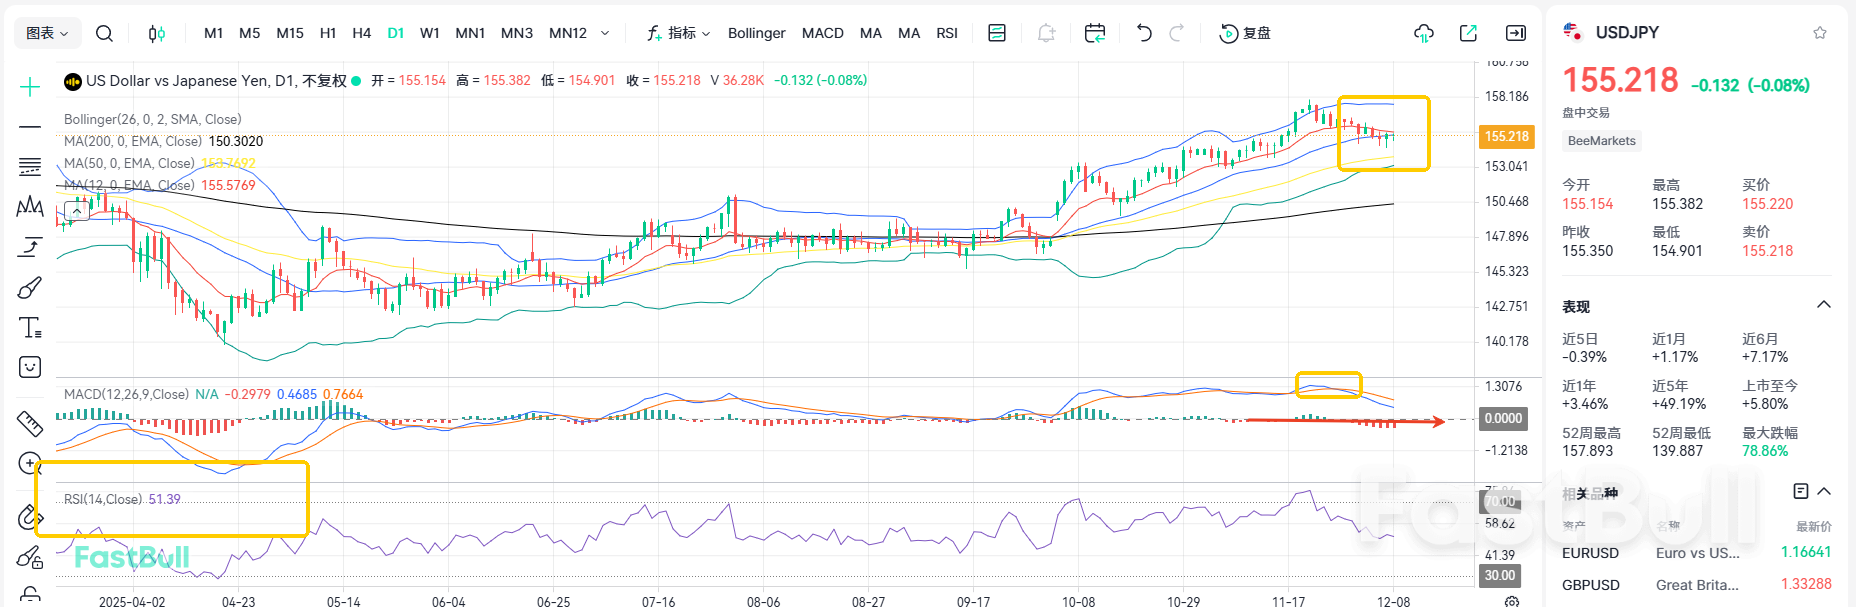1856x607 pixels.
Task: Open the 图表 dropdown menu
Action: (47, 33)
